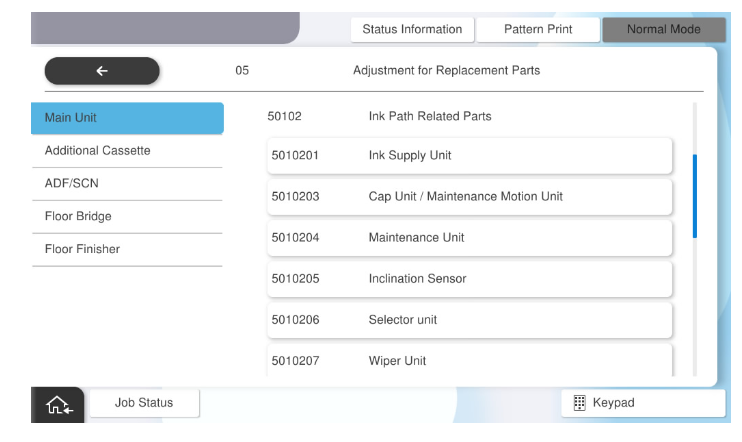Select Main Unit category
The width and height of the screenshot is (742, 442).
(127, 118)
